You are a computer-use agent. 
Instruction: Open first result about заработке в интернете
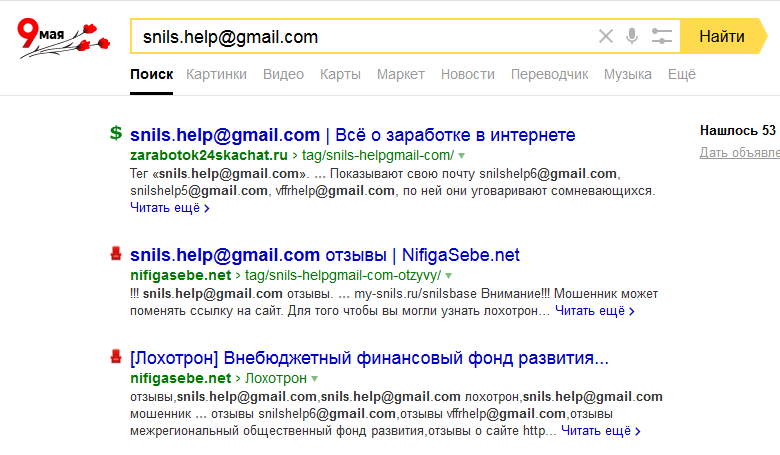[353, 135]
